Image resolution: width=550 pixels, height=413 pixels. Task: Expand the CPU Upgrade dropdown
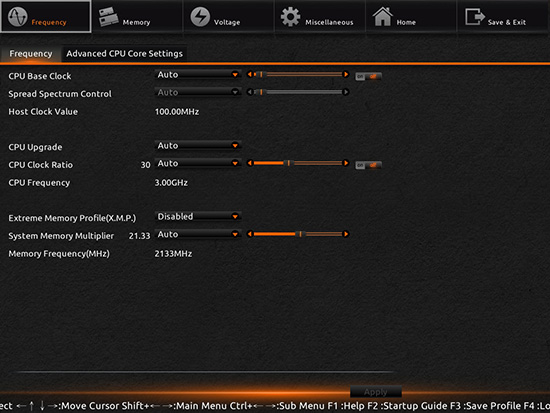pos(198,146)
